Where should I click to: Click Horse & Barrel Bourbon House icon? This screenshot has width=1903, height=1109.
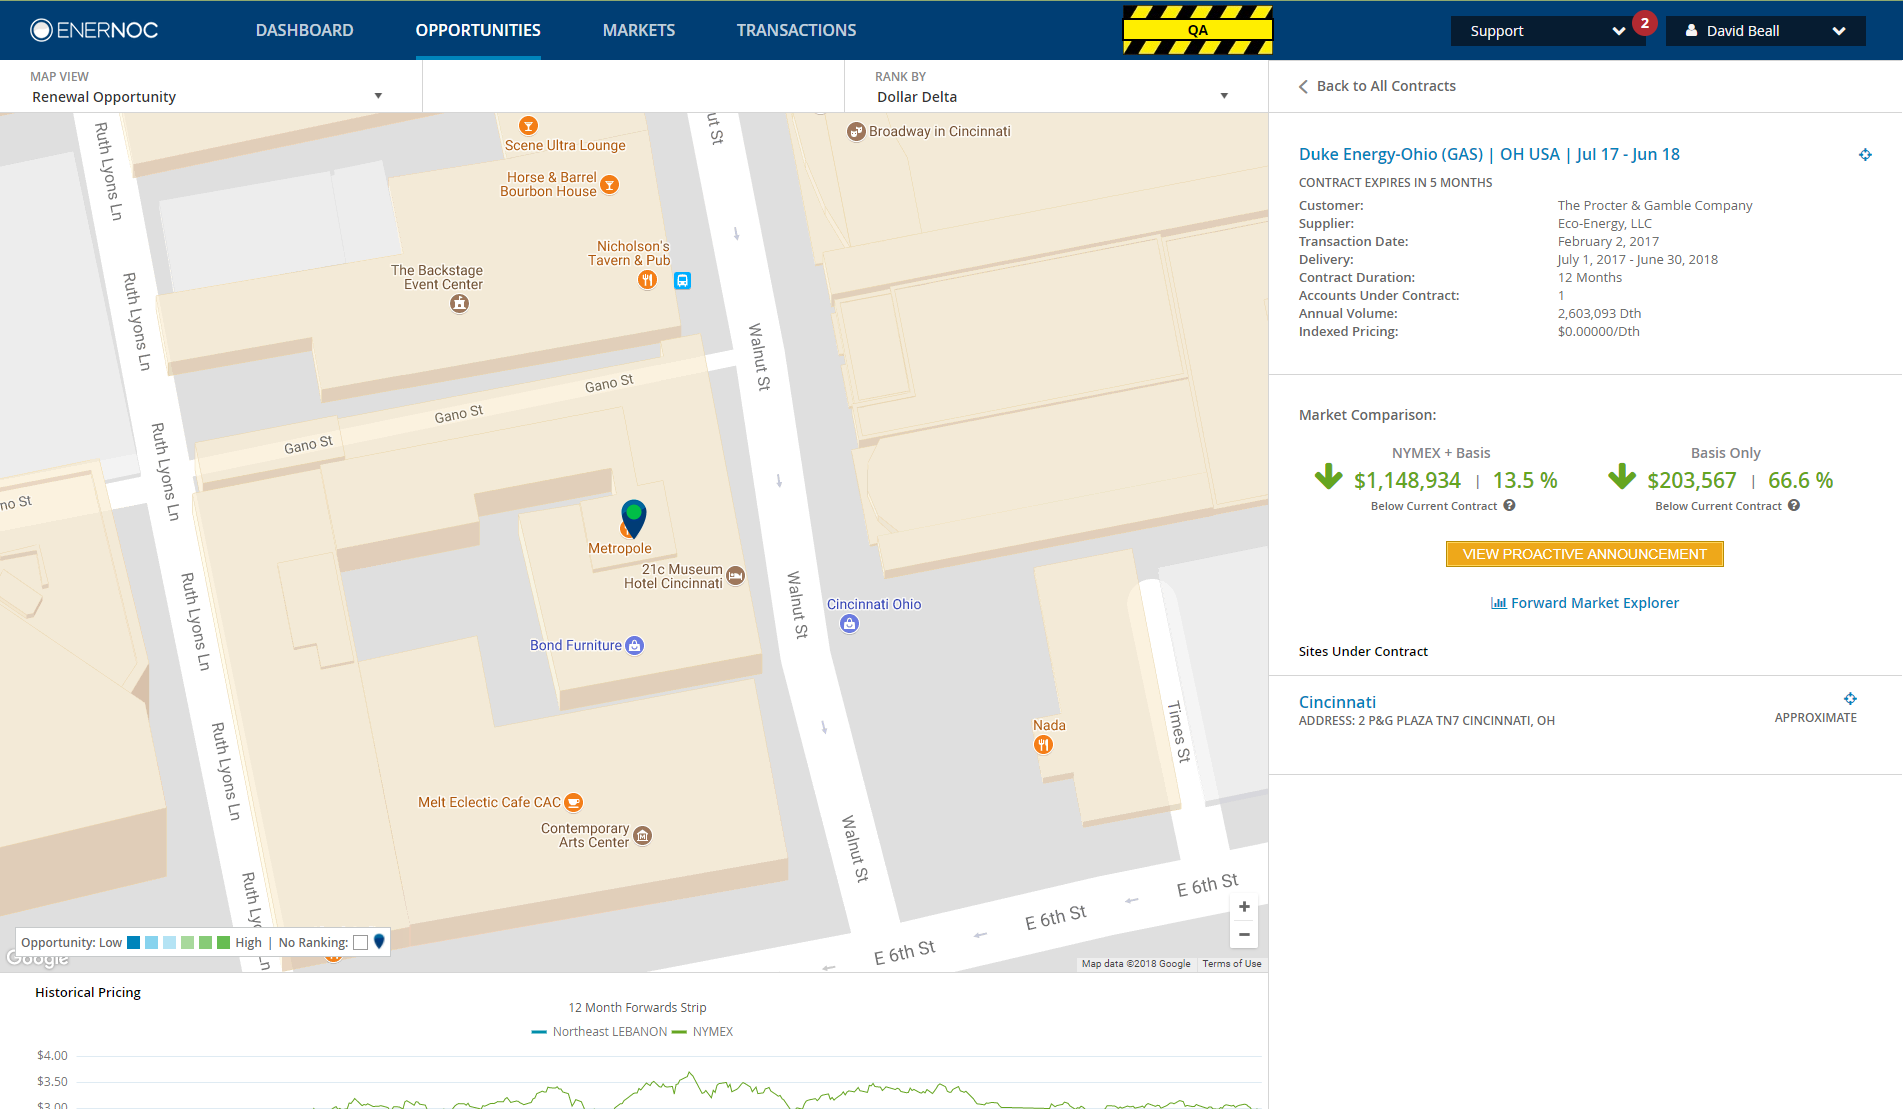[609, 185]
